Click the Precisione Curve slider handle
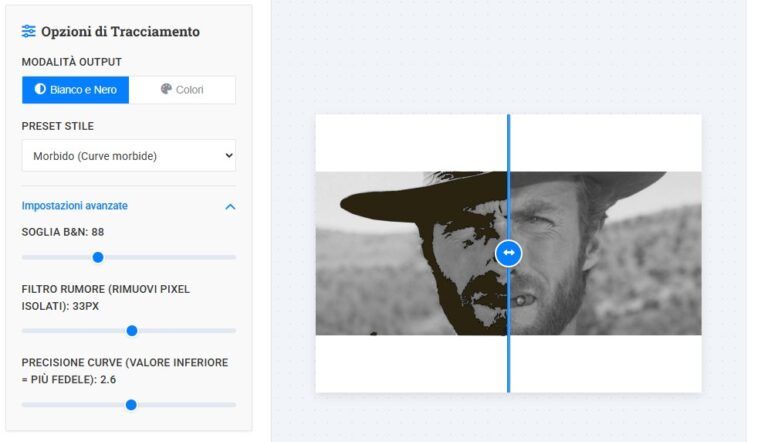The width and height of the screenshot is (768, 442). [x=131, y=405]
